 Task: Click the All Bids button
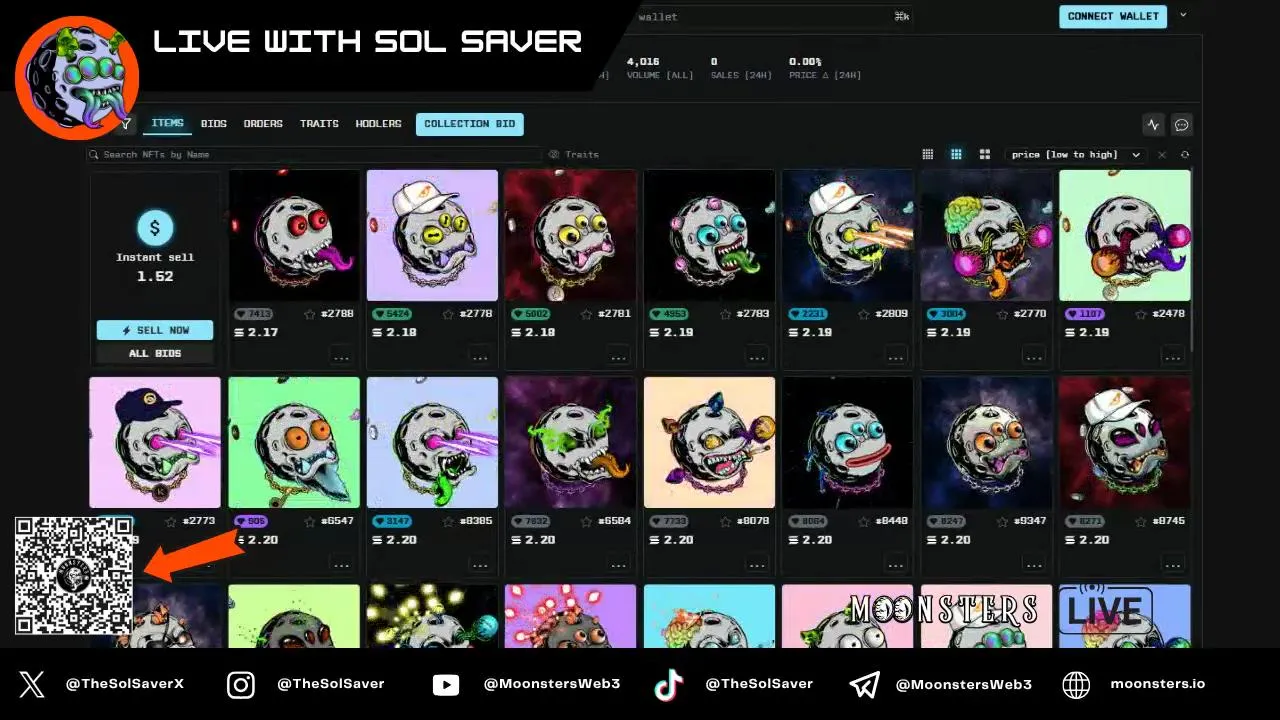(155, 353)
